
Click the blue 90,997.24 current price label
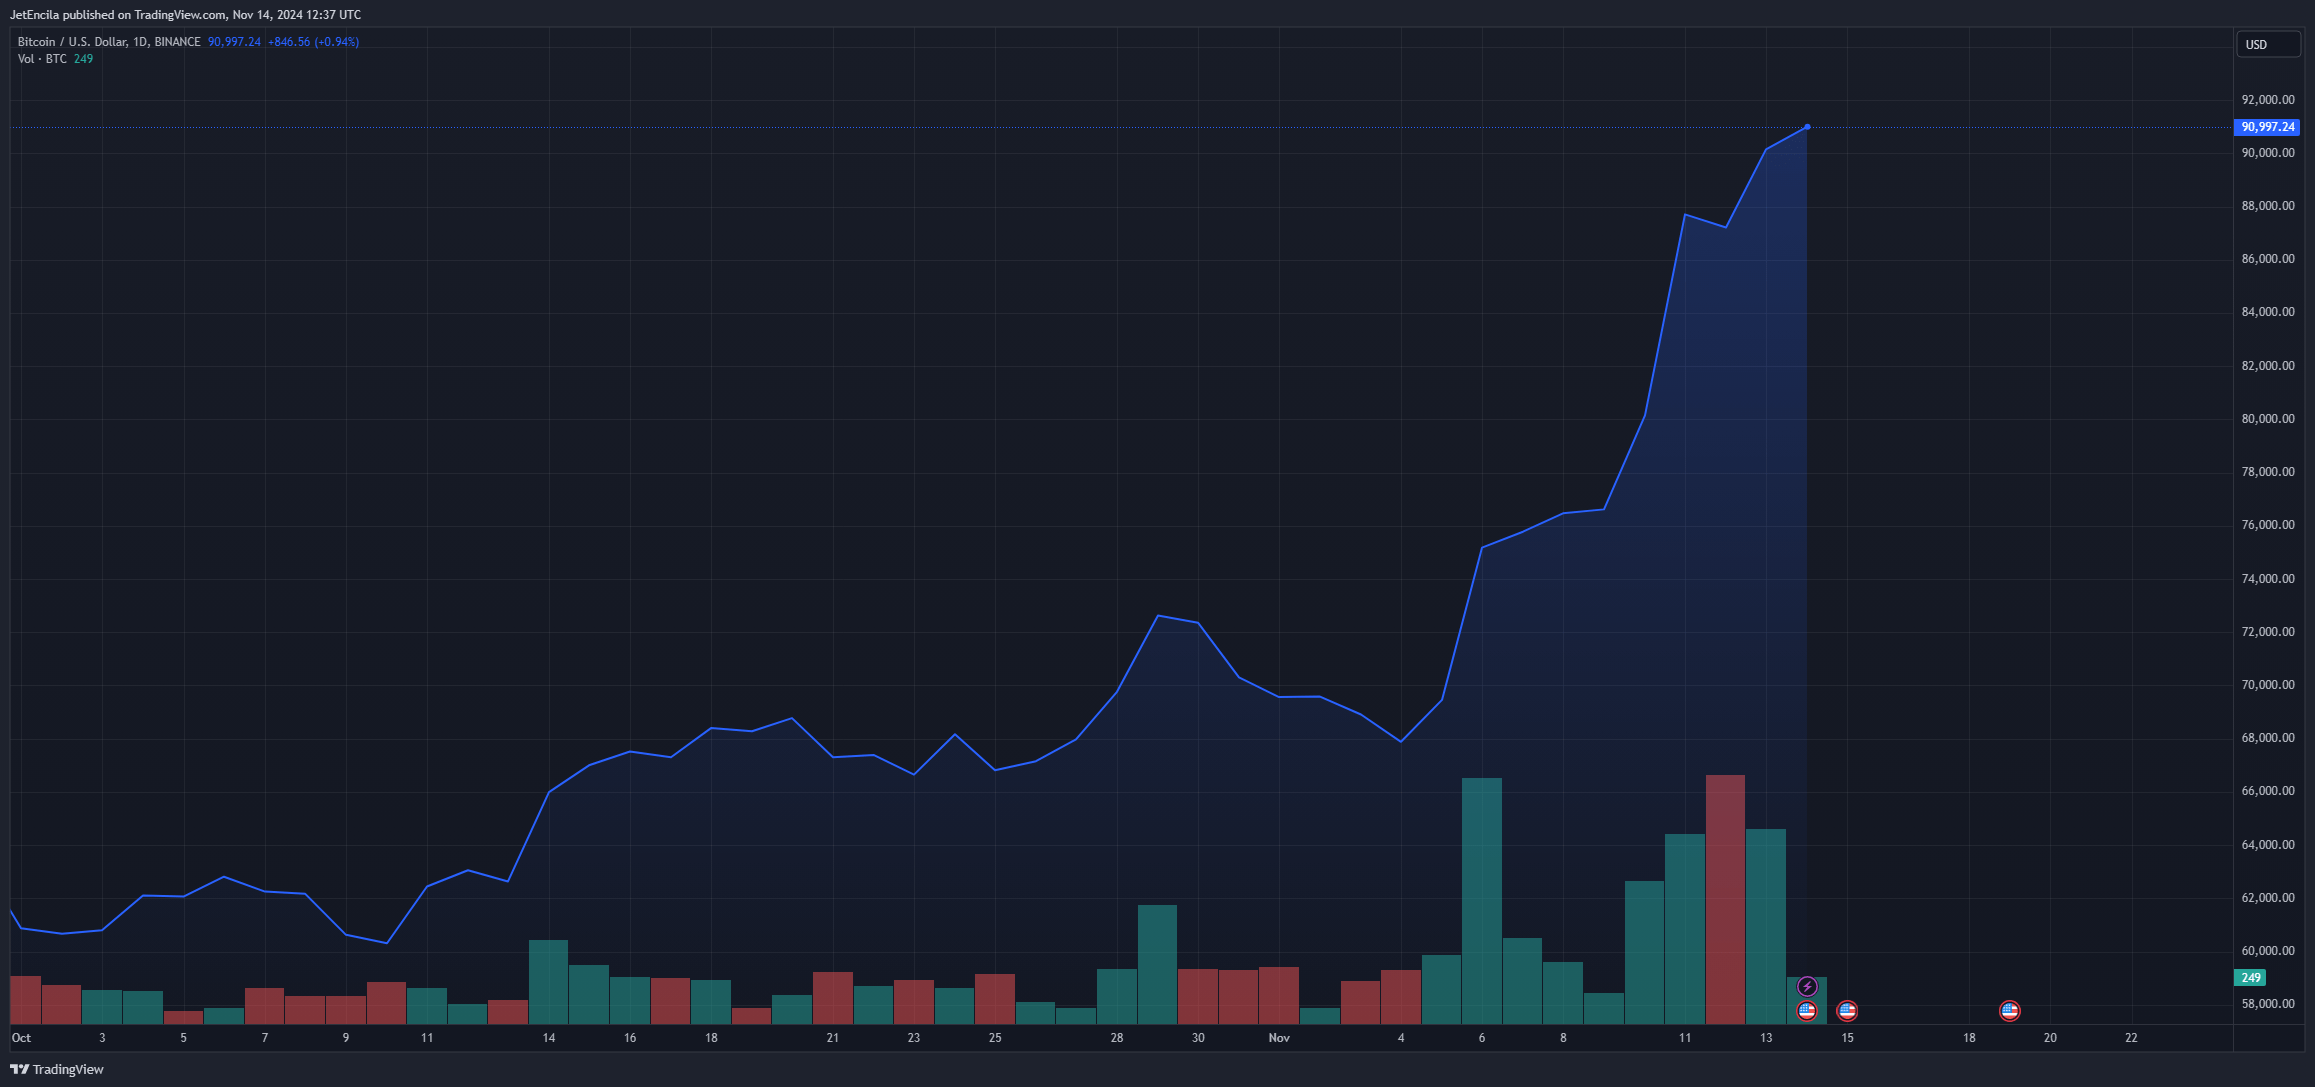click(2266, 127)
